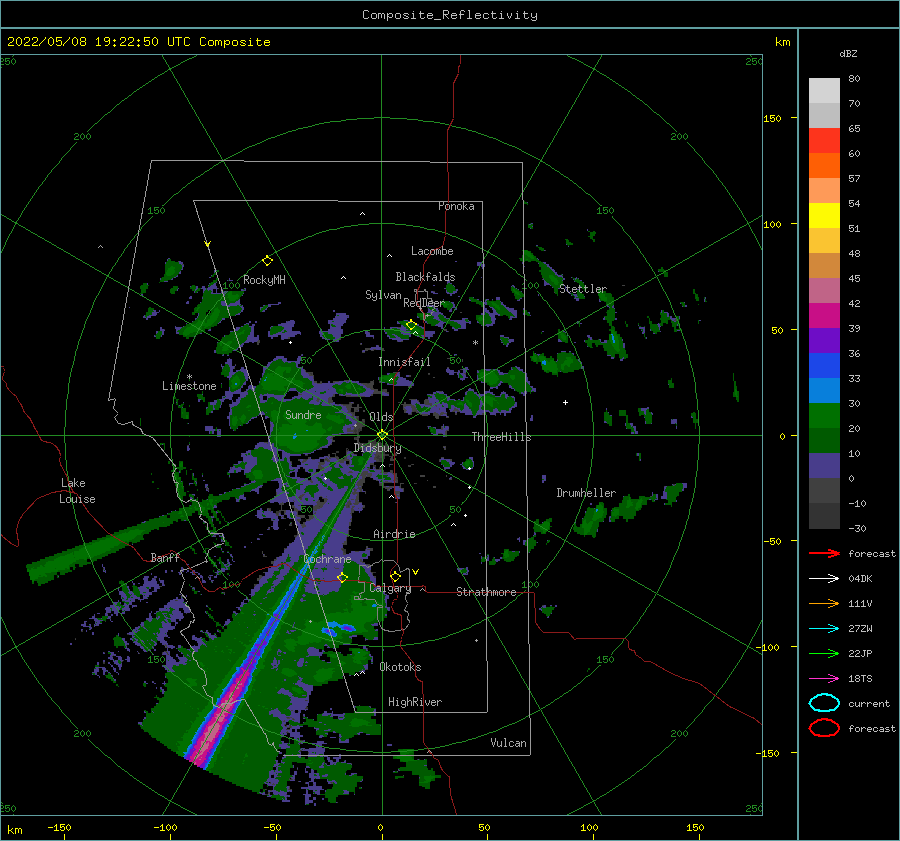
Task: Click the green 22JP arrow icon
Action: [824, 653]
